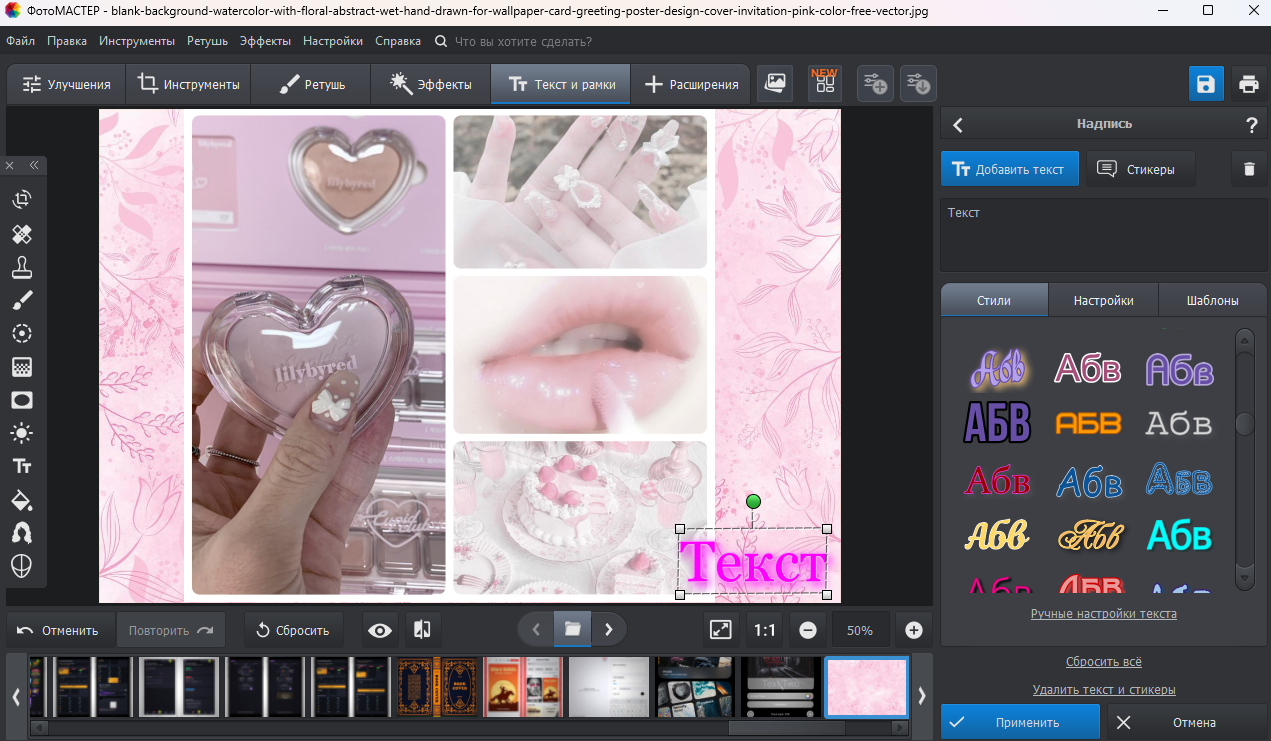Zoom in with the plus button
Screen dimensions: 1271x741
(x=913, y=630)
